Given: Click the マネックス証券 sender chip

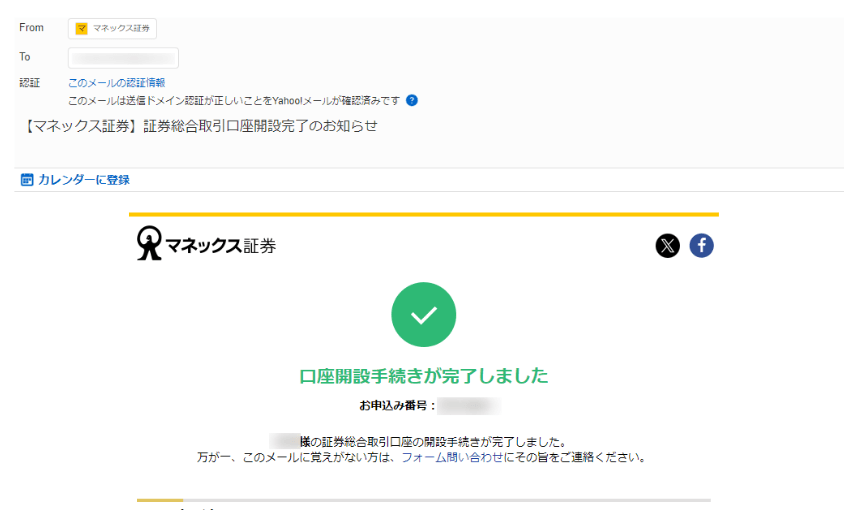Looking at the screenshot, I should (112, 29).
